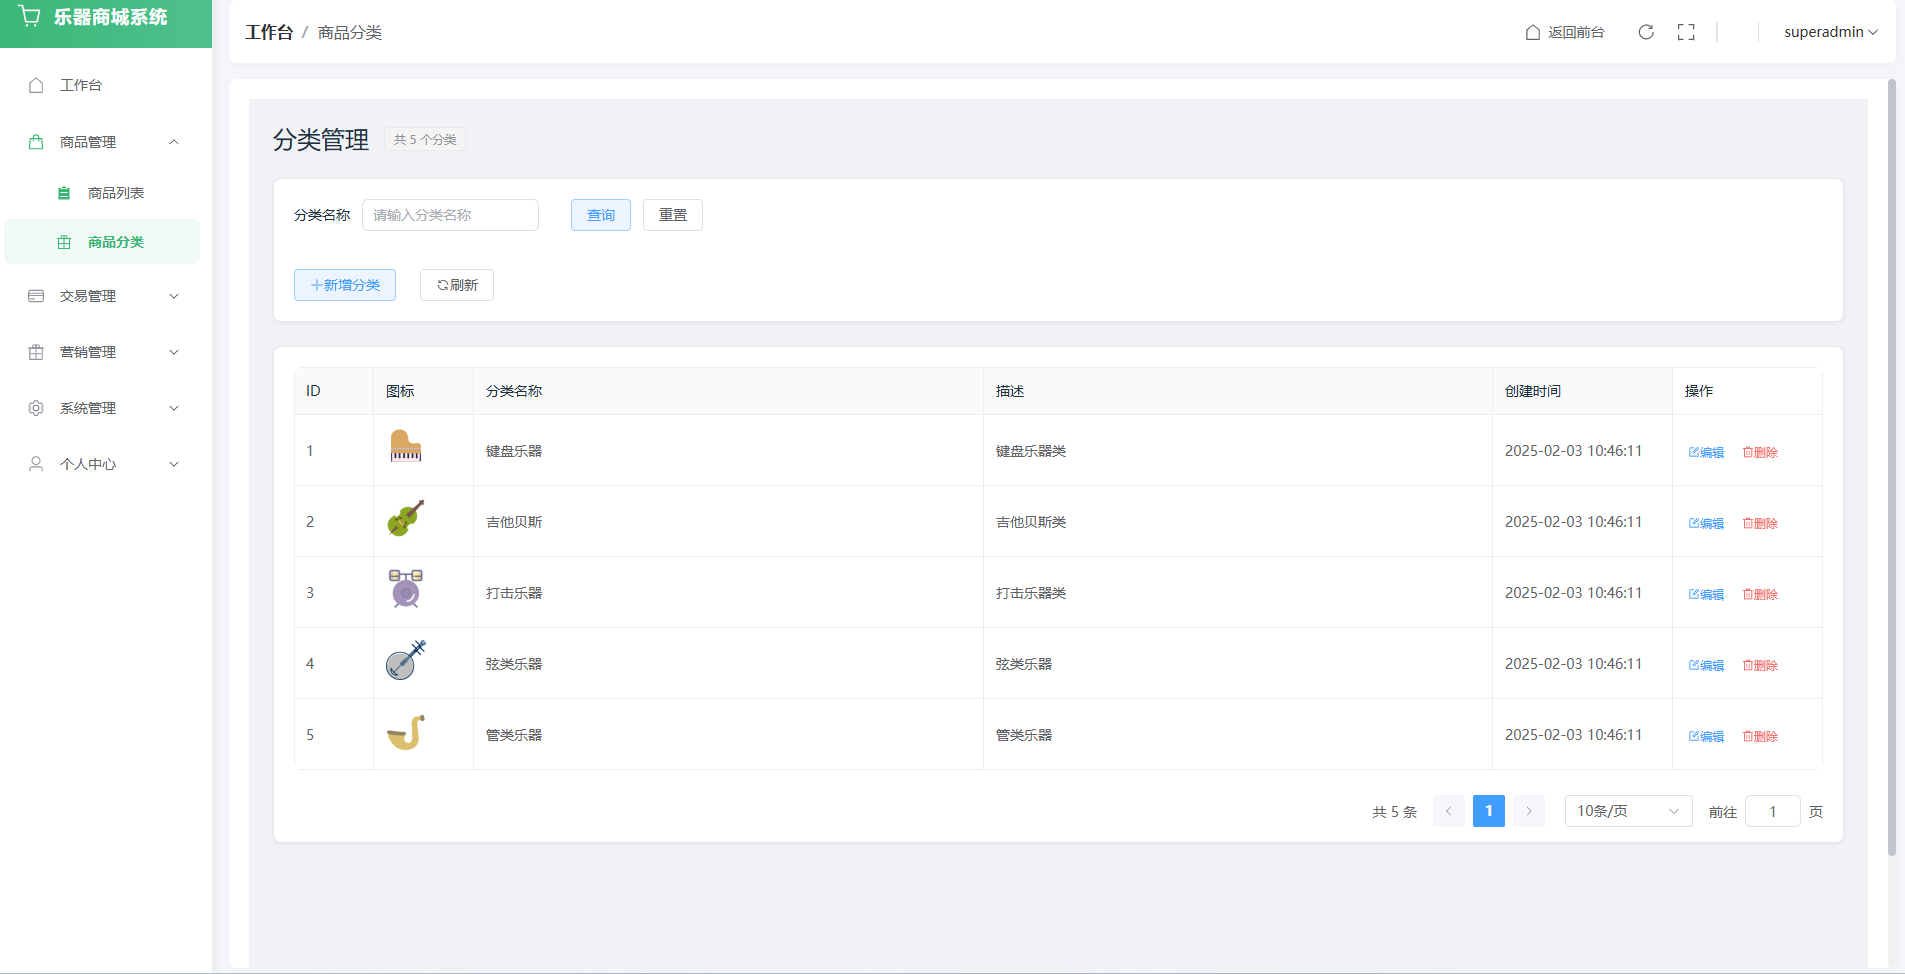Click the 新增分类 button
Image resolution: width=1905 pixels, height=974 pixels.
click(345, 285)
